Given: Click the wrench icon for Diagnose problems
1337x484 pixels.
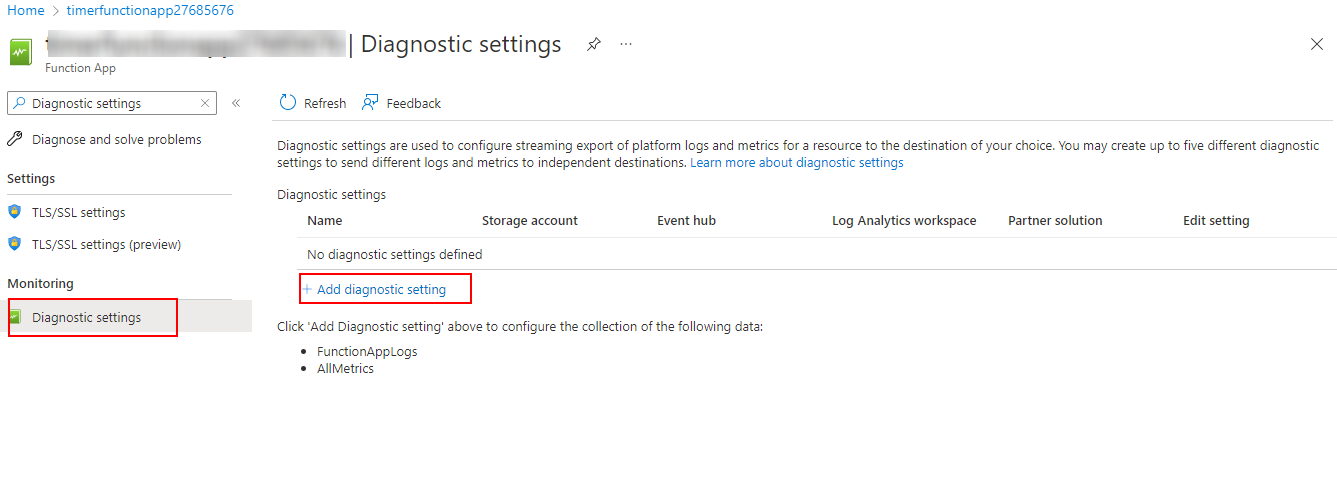Looking at the screenshot, I should 15,139.
